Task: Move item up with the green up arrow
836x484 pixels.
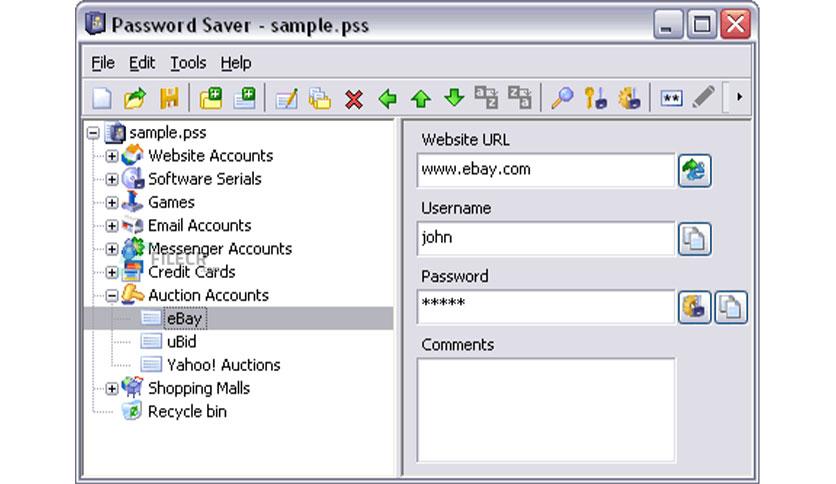Action: click(x=421, y=99)
